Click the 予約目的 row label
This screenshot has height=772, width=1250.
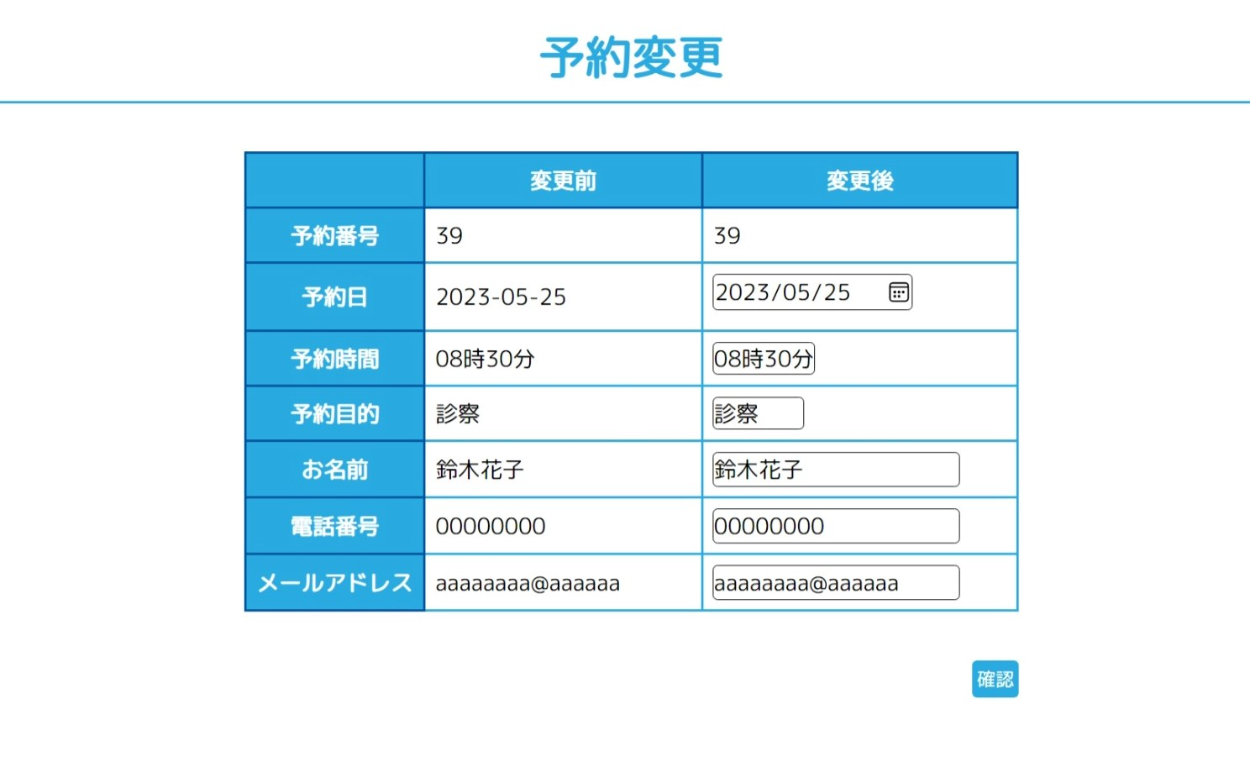point(335,414)
